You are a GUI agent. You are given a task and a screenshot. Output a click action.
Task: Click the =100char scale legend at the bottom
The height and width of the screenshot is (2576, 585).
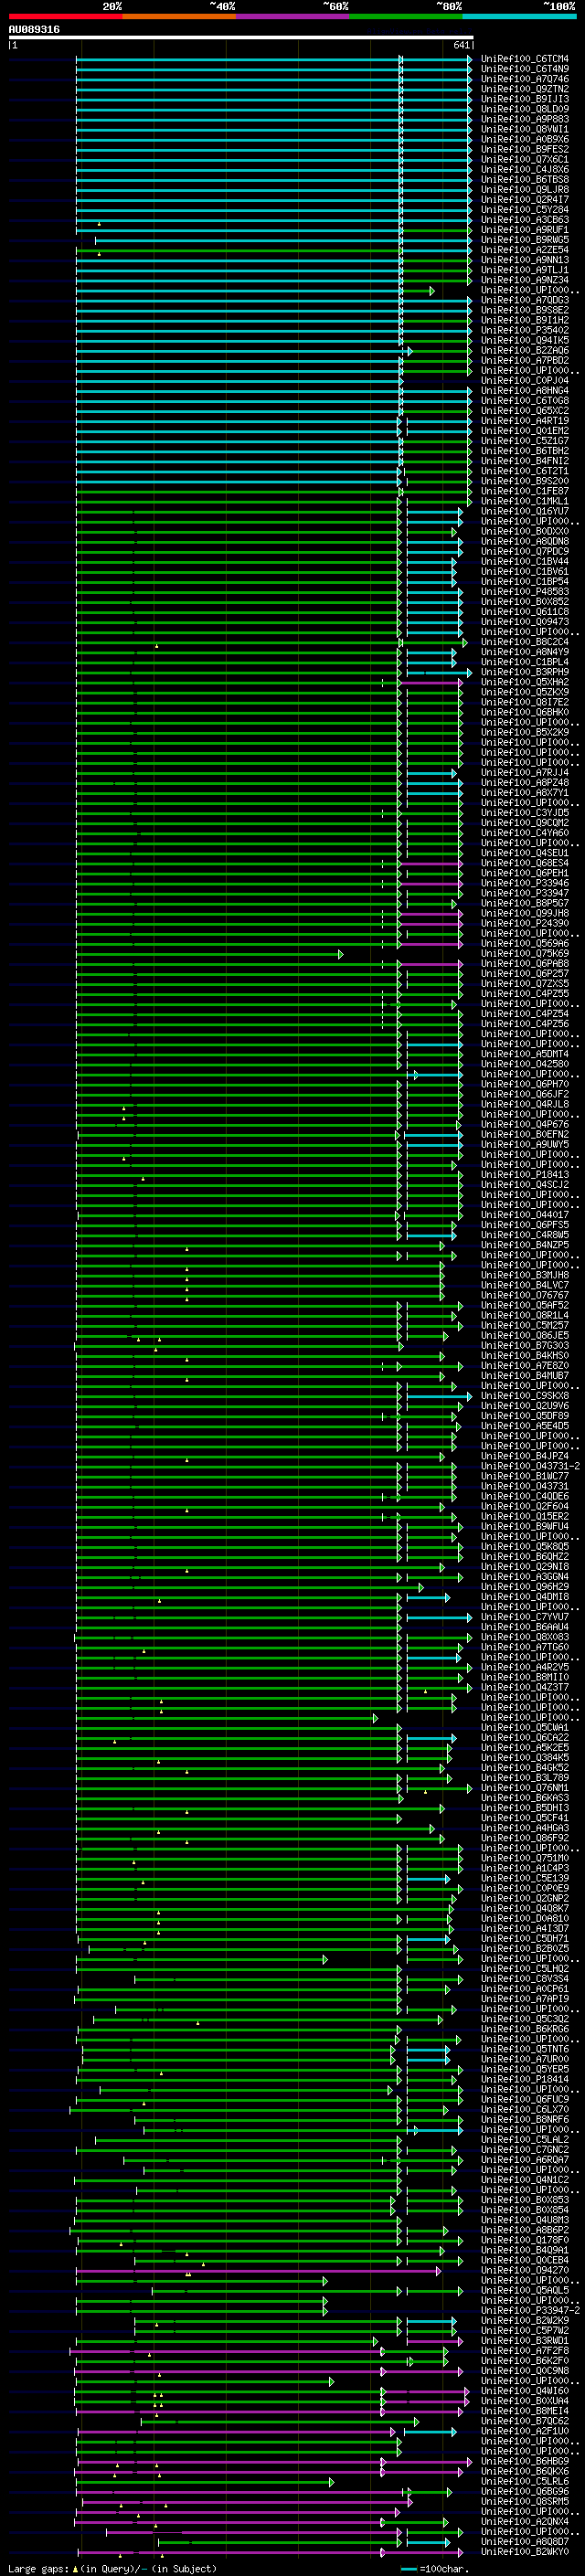[433, 2569]
